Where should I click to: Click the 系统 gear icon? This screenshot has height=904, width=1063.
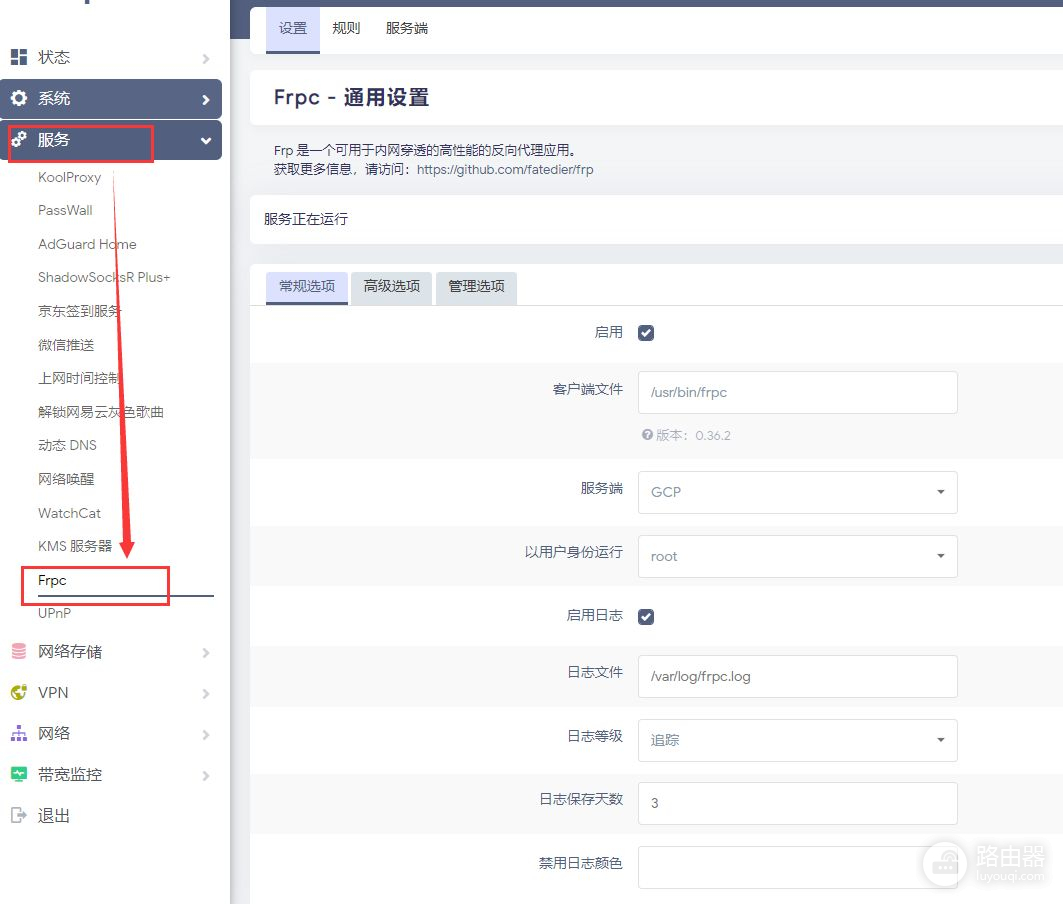point(19,99)
